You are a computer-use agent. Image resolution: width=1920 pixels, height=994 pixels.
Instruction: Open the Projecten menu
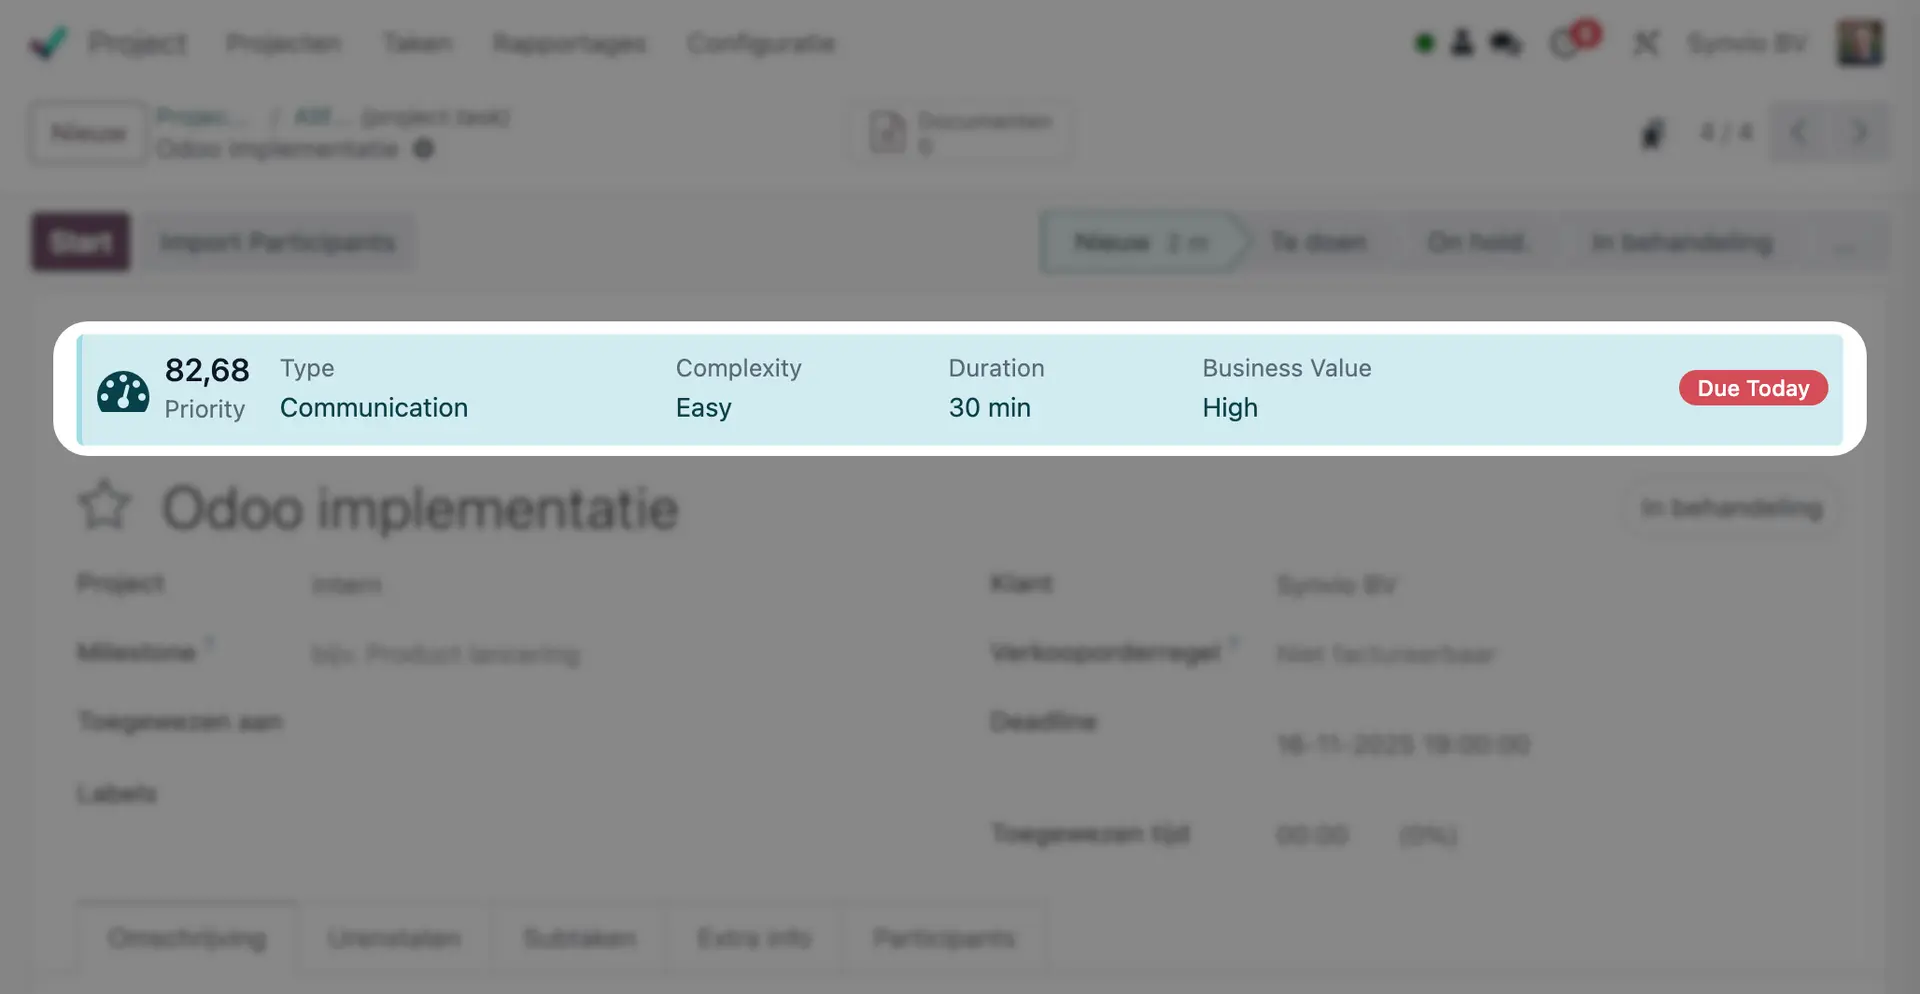284,43
